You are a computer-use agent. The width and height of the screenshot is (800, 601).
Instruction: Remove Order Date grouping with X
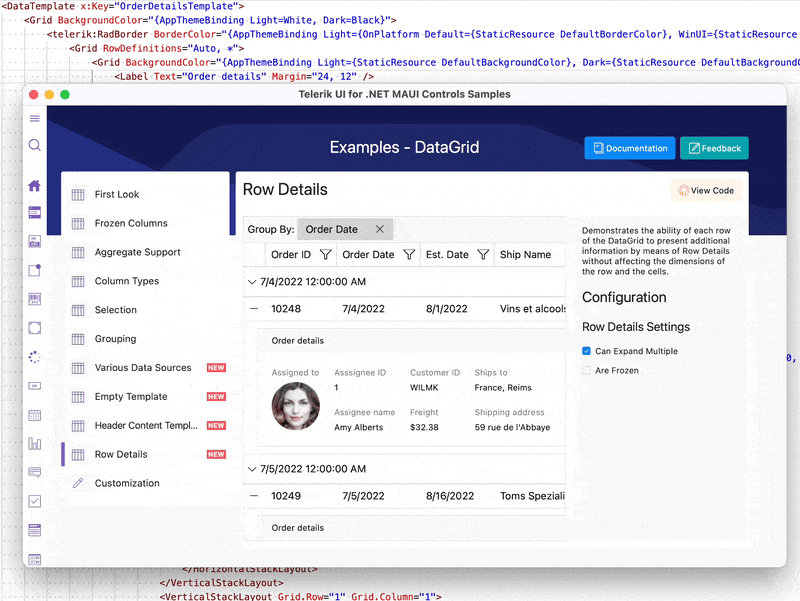click(380, 229)
